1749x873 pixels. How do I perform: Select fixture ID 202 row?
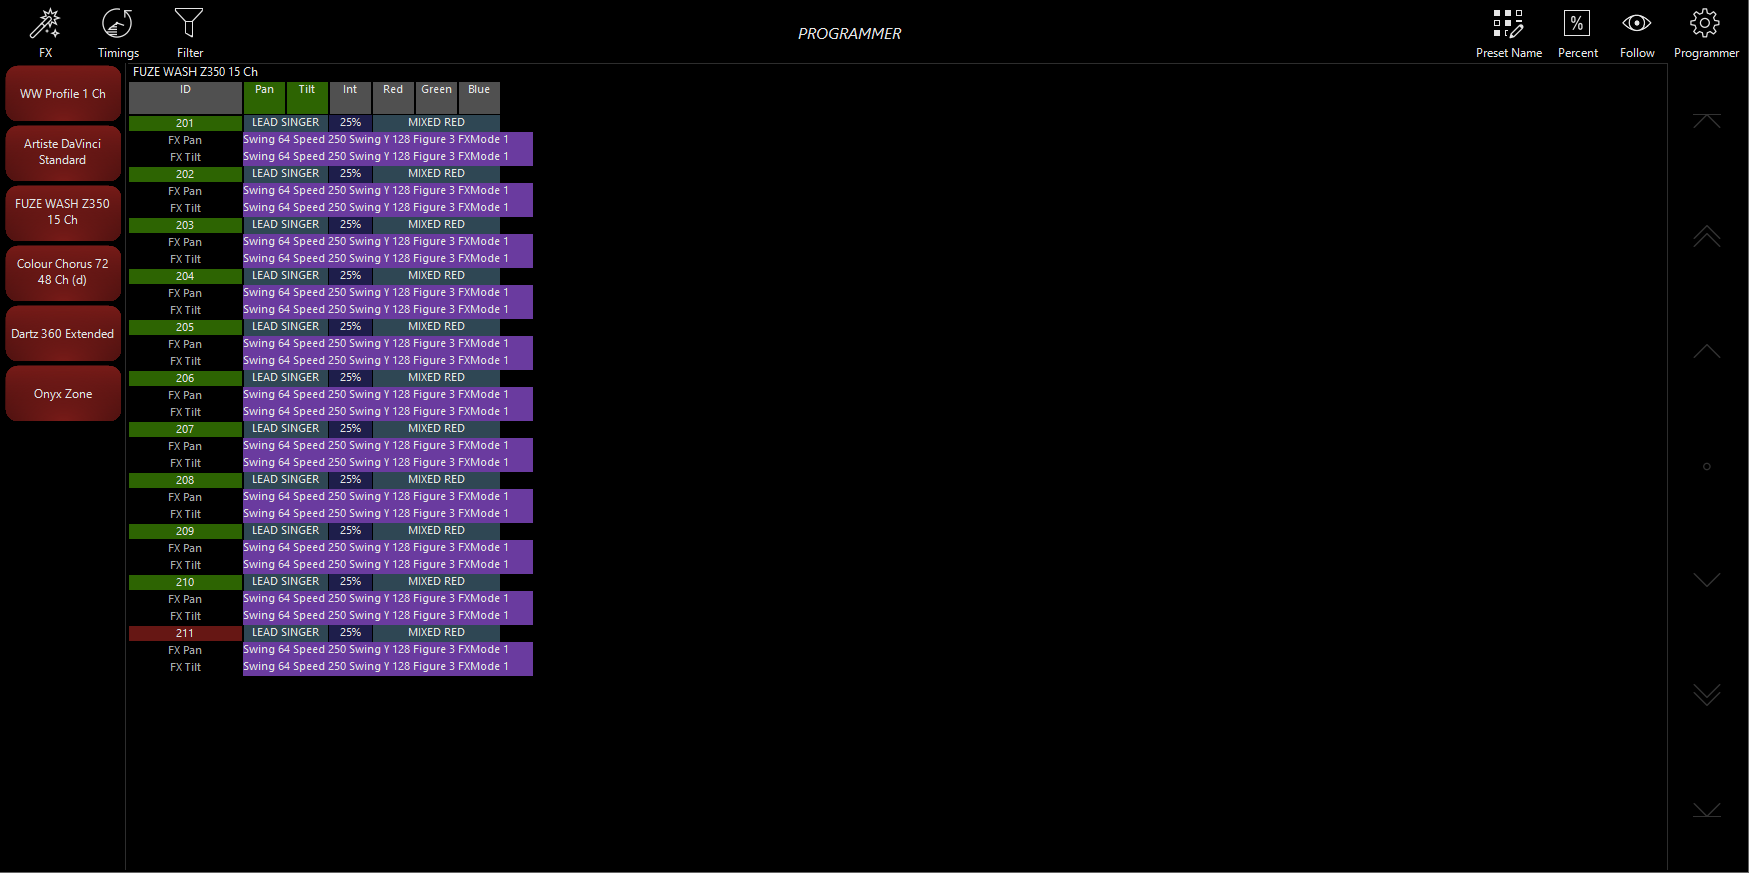pos(185,174)
